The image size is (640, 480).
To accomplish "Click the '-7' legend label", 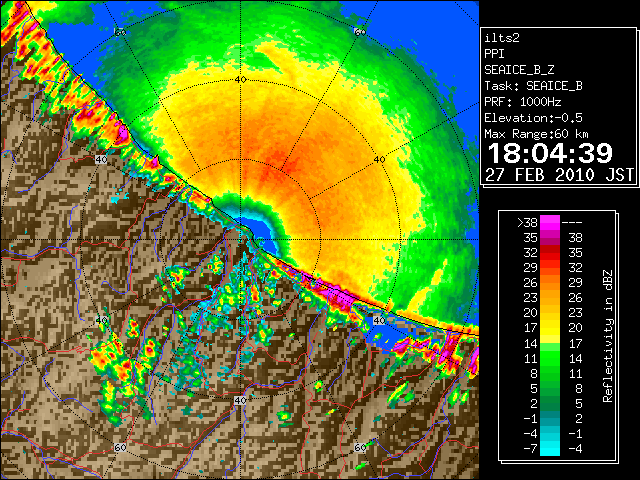I will coord(530,449).
